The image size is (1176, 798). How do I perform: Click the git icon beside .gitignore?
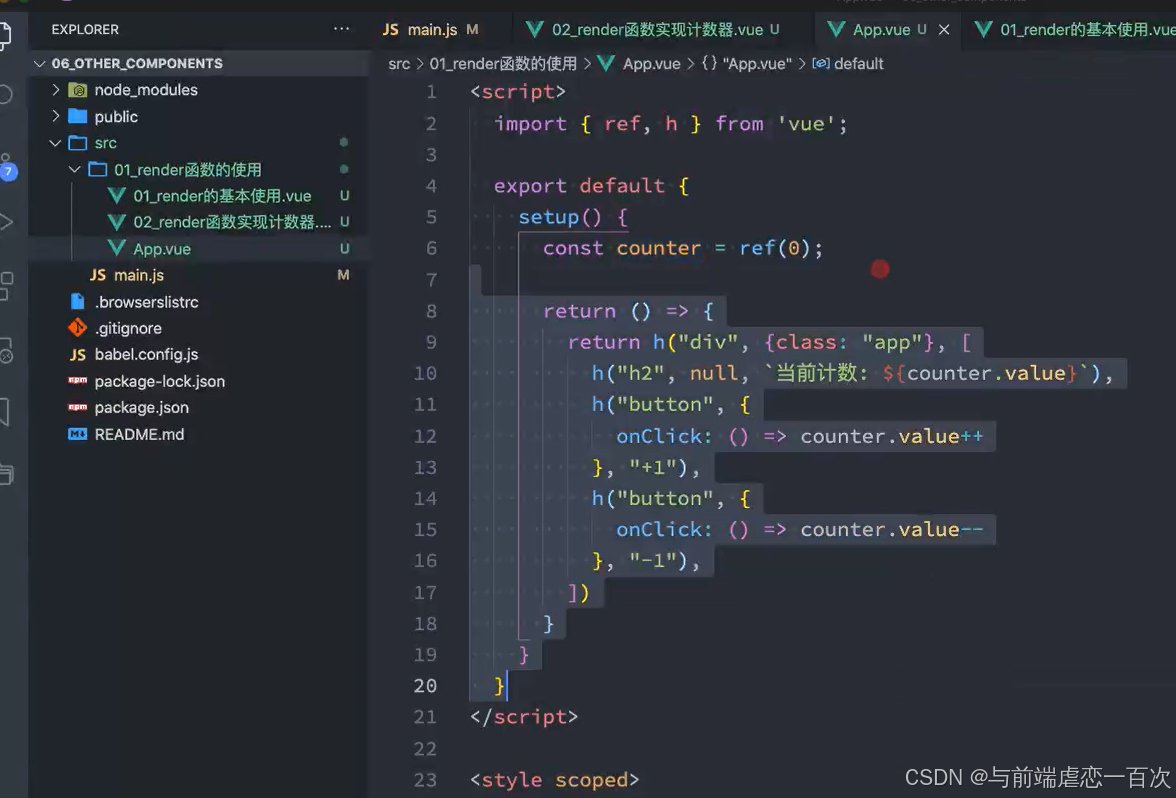point(77,328)
